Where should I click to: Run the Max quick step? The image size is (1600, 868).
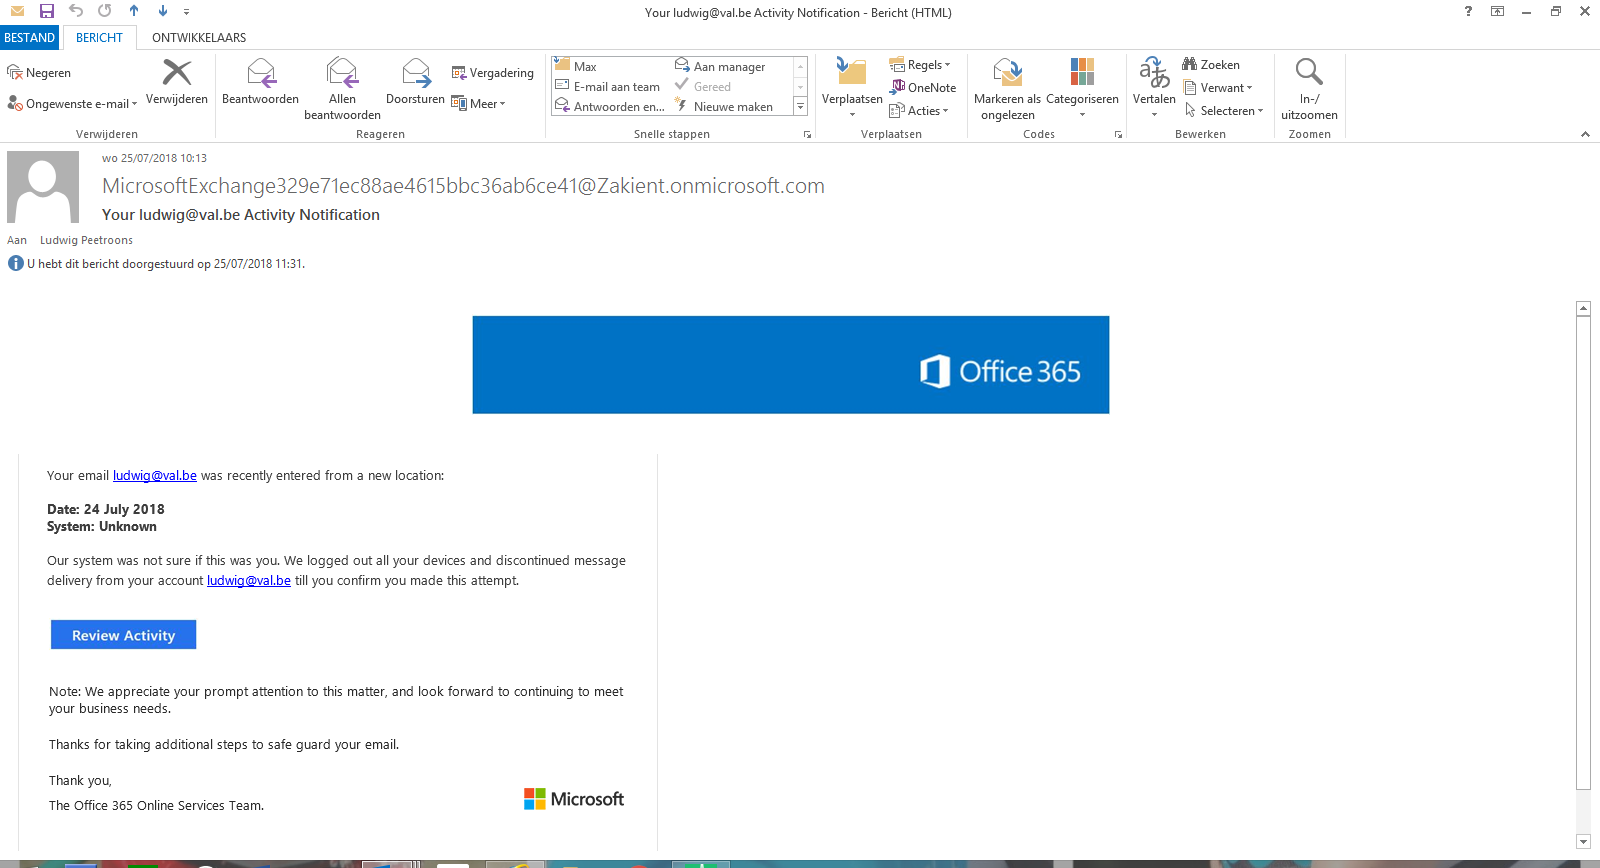pos(576,67)
